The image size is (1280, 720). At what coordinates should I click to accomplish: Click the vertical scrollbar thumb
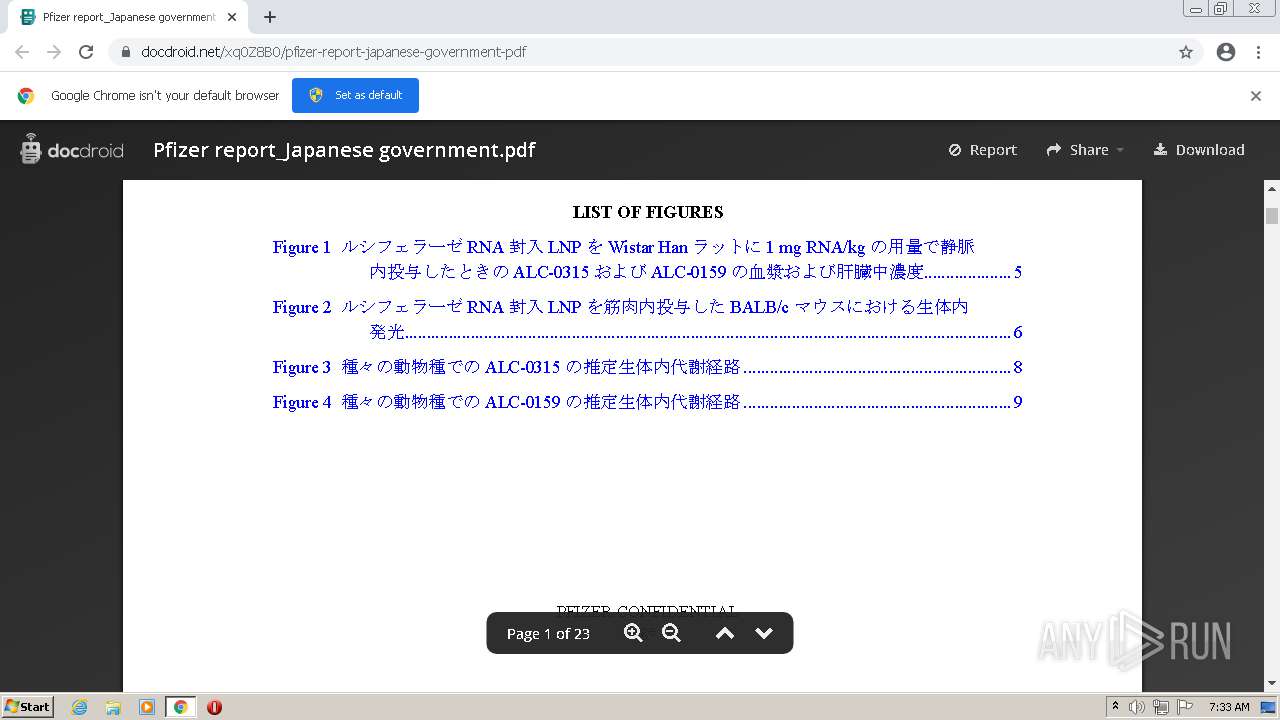click(1272, 216)
